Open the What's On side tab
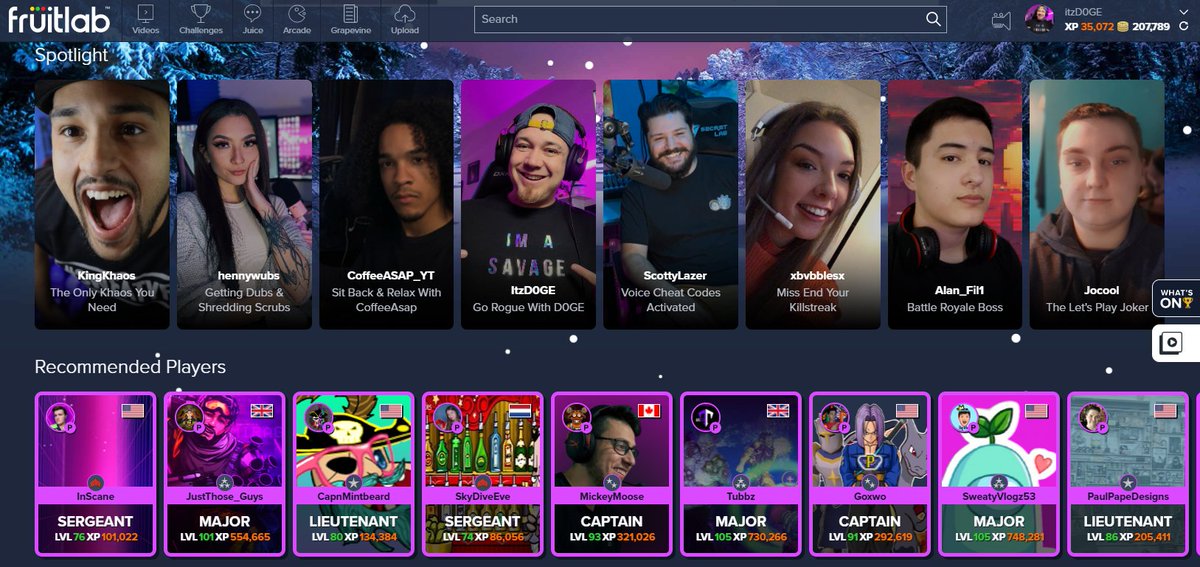The height and width of the screenshot is (567, 1200). 1176,298
